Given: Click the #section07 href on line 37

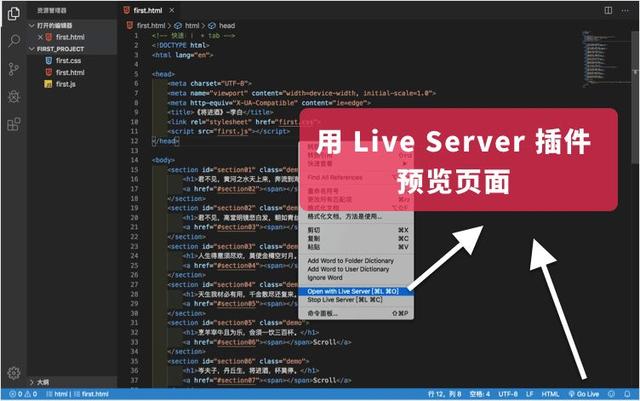Looking at the screenshot, I should (236, 380).
